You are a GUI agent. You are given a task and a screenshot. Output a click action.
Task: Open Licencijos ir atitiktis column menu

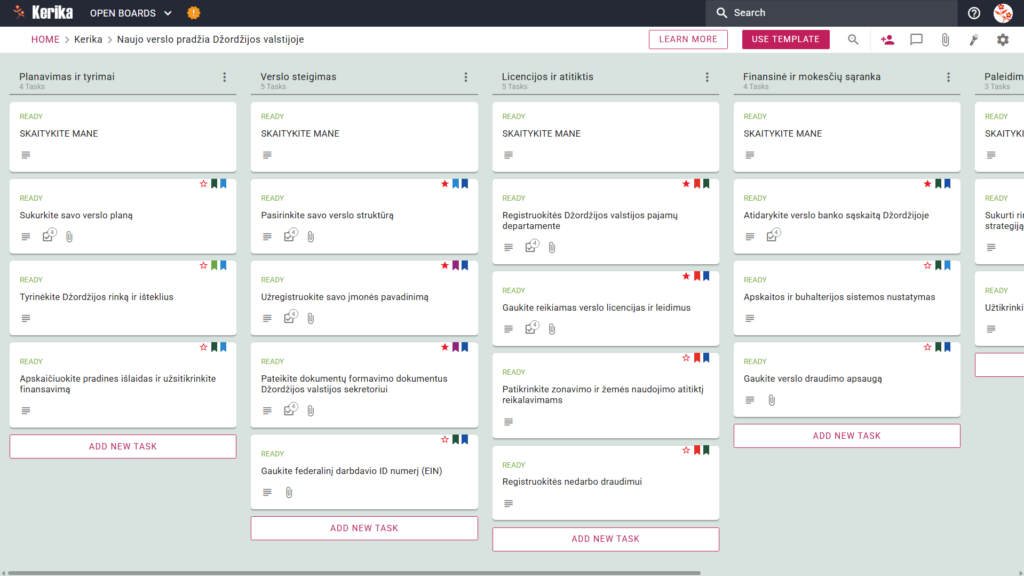pyautogui.click(x=707, y=77)
